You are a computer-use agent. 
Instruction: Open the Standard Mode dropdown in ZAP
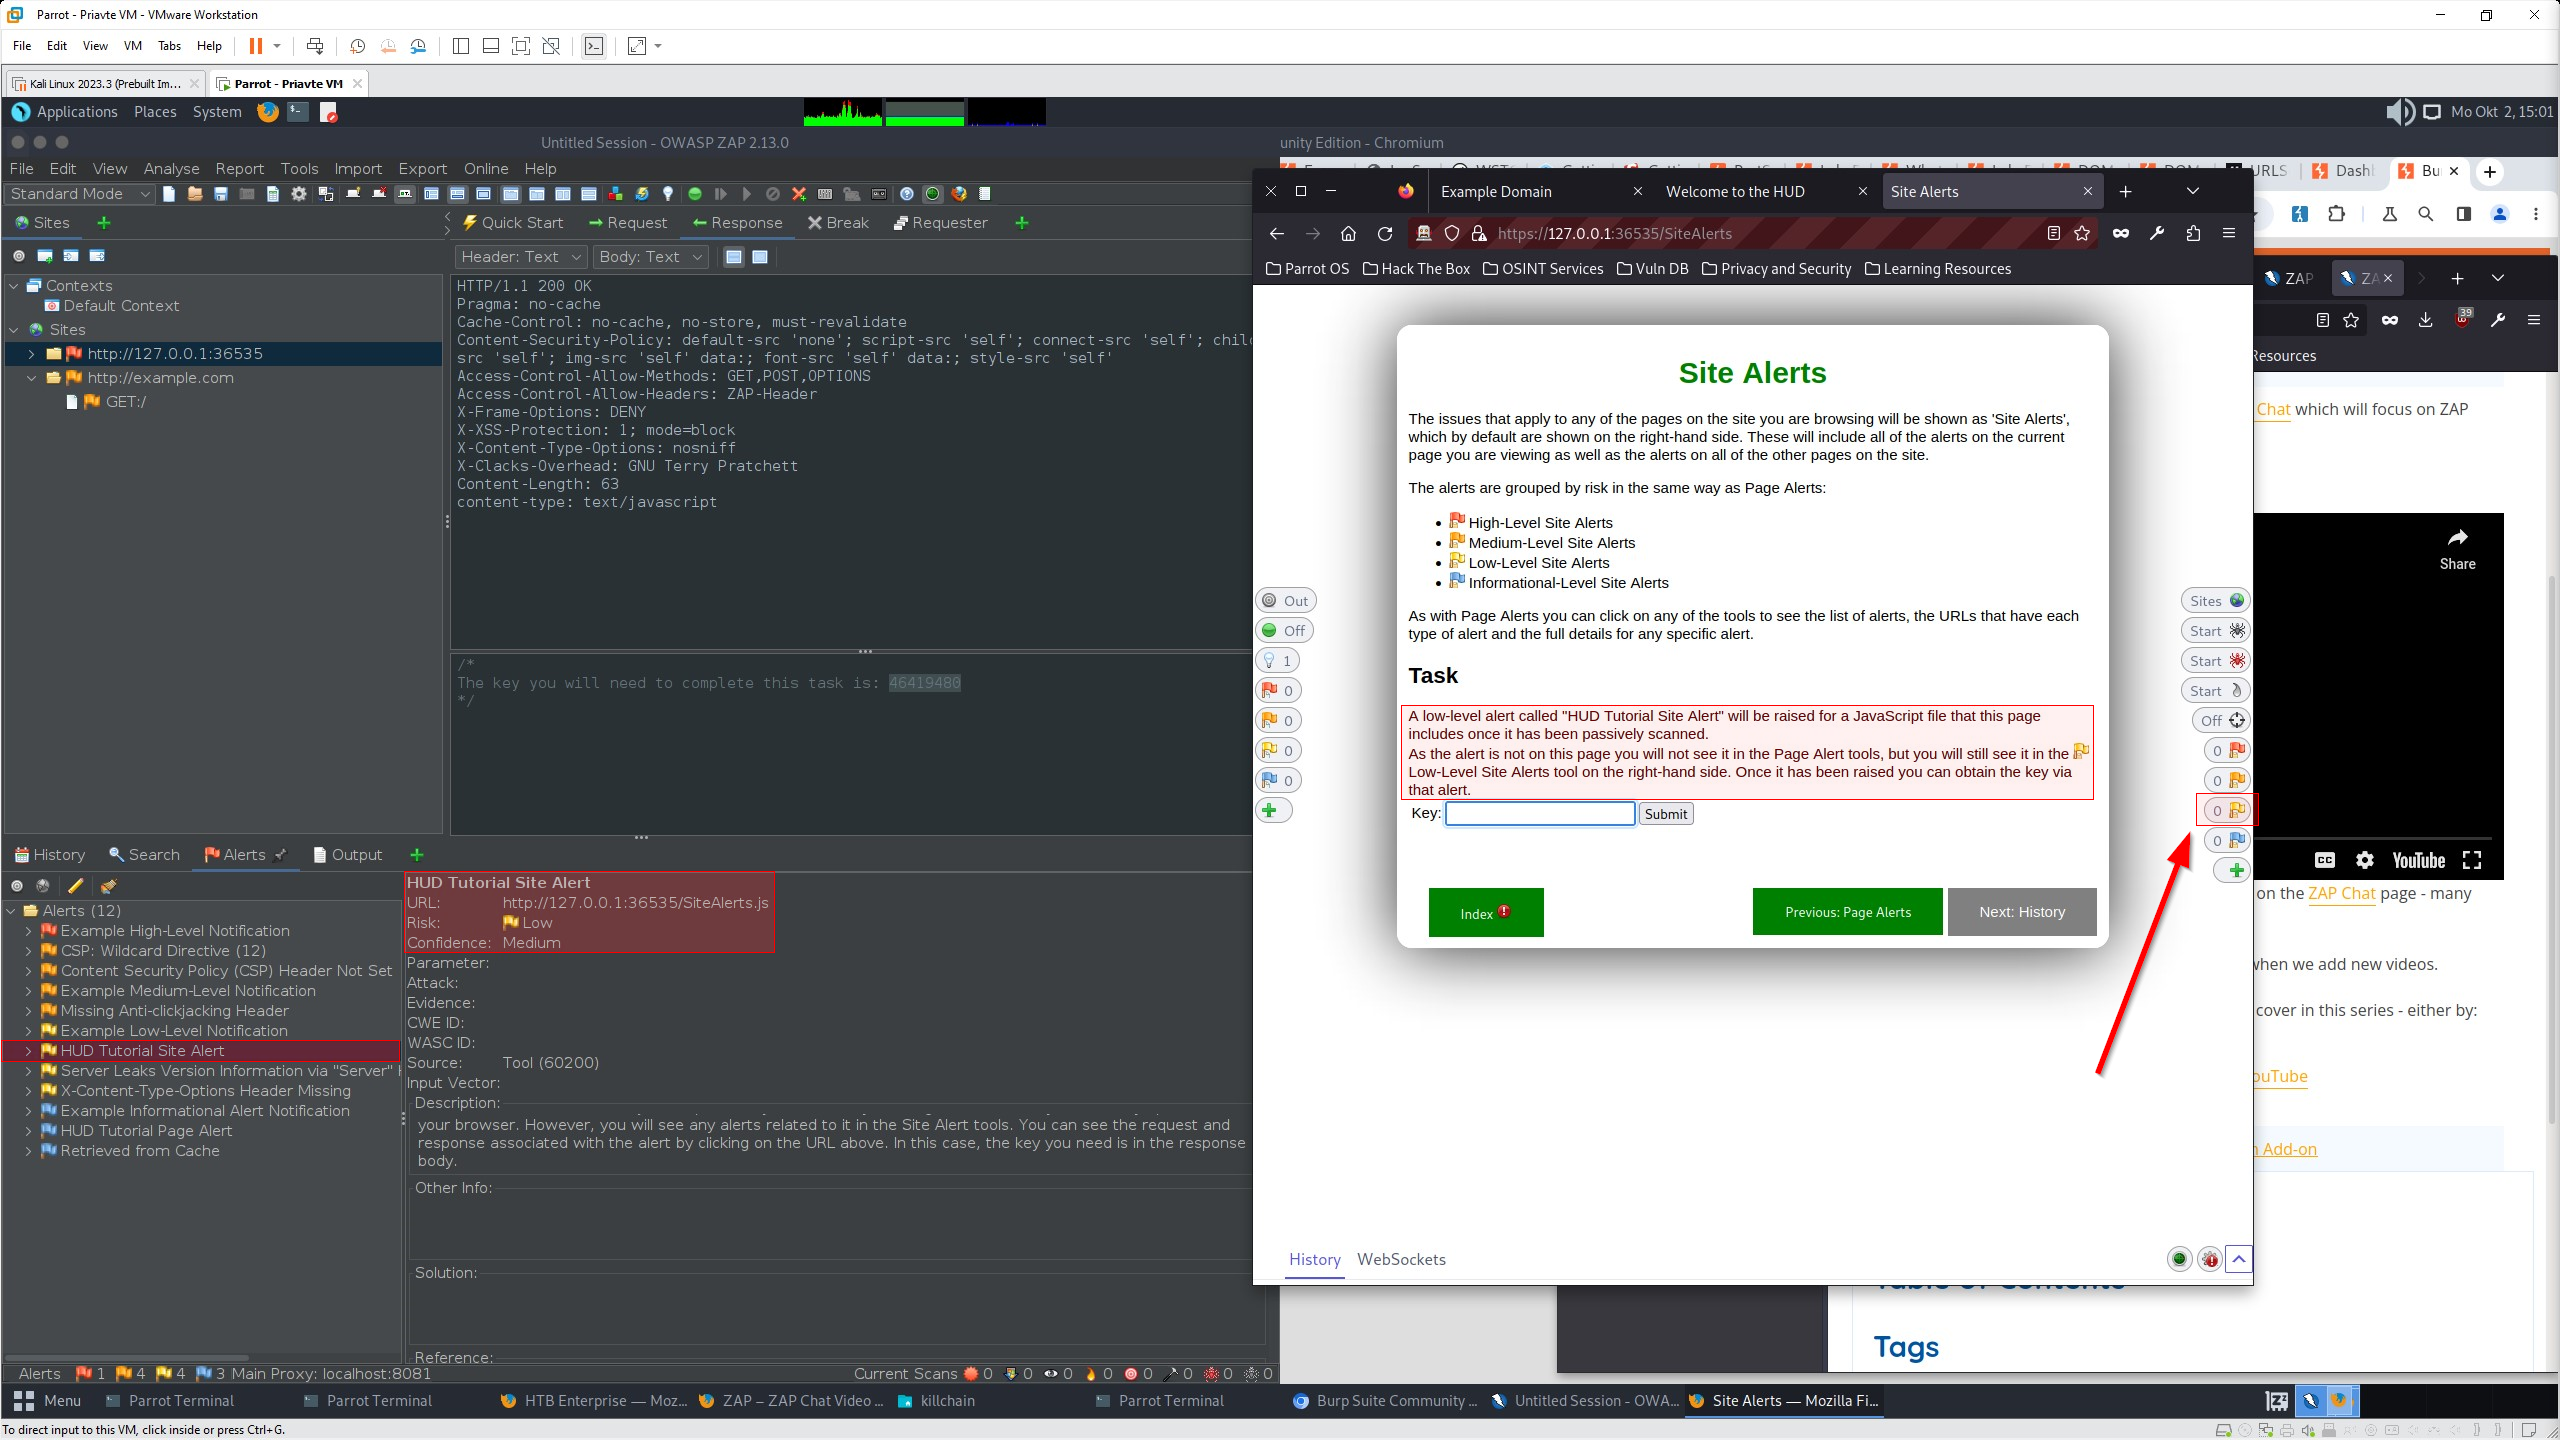point(78,194)
